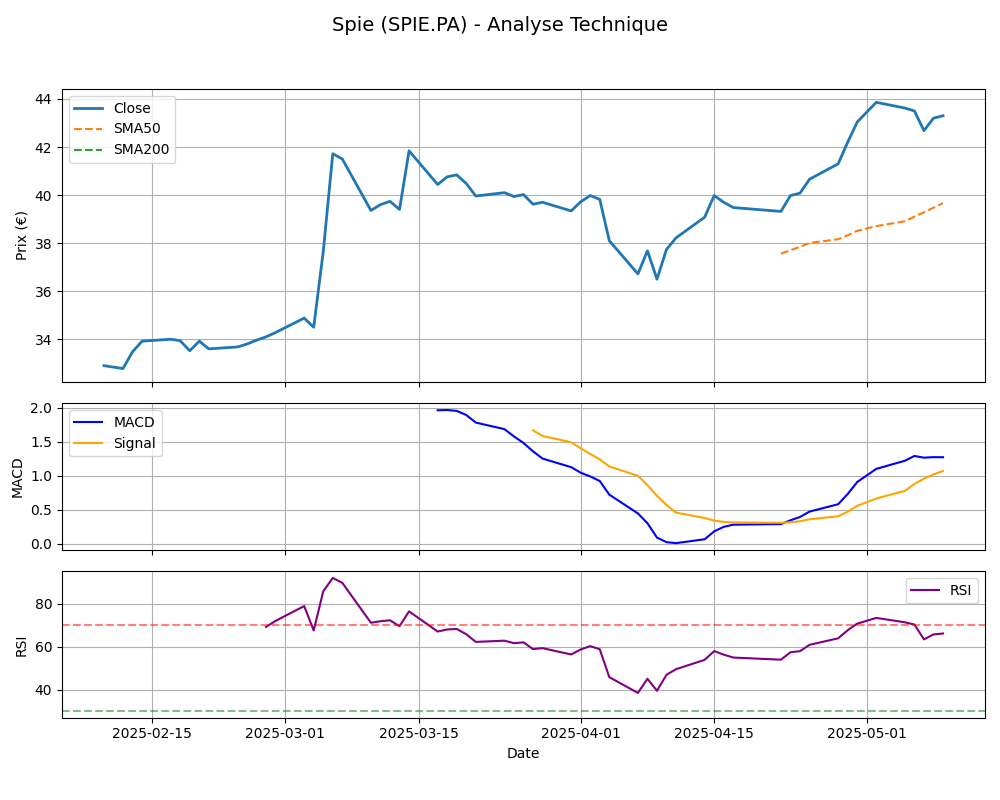Click the orange dashed SMA50 legend swatch
The width and height of the screenshot is (1000, 800).
89,129
